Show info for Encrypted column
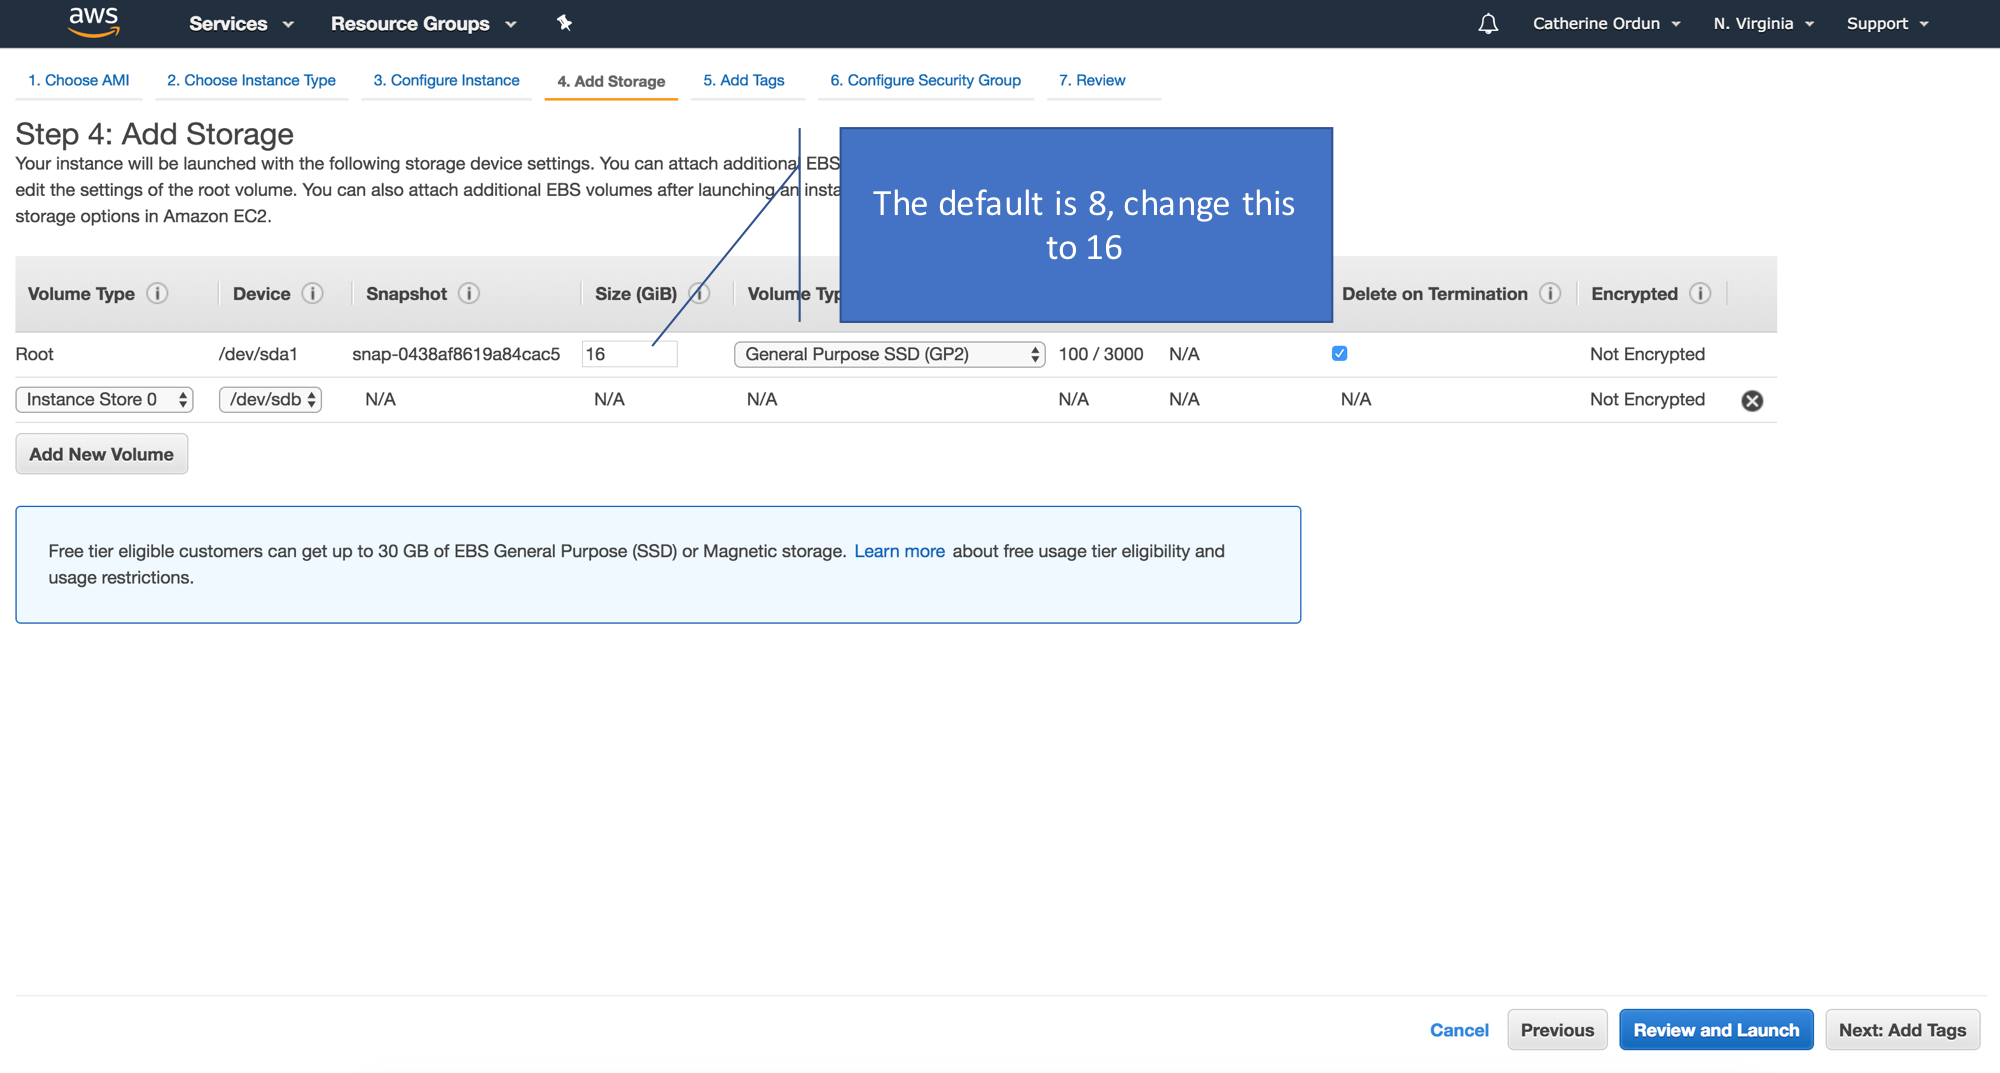The height and width of the screenshot is (1073, 2000). [x=1700, y=293]
